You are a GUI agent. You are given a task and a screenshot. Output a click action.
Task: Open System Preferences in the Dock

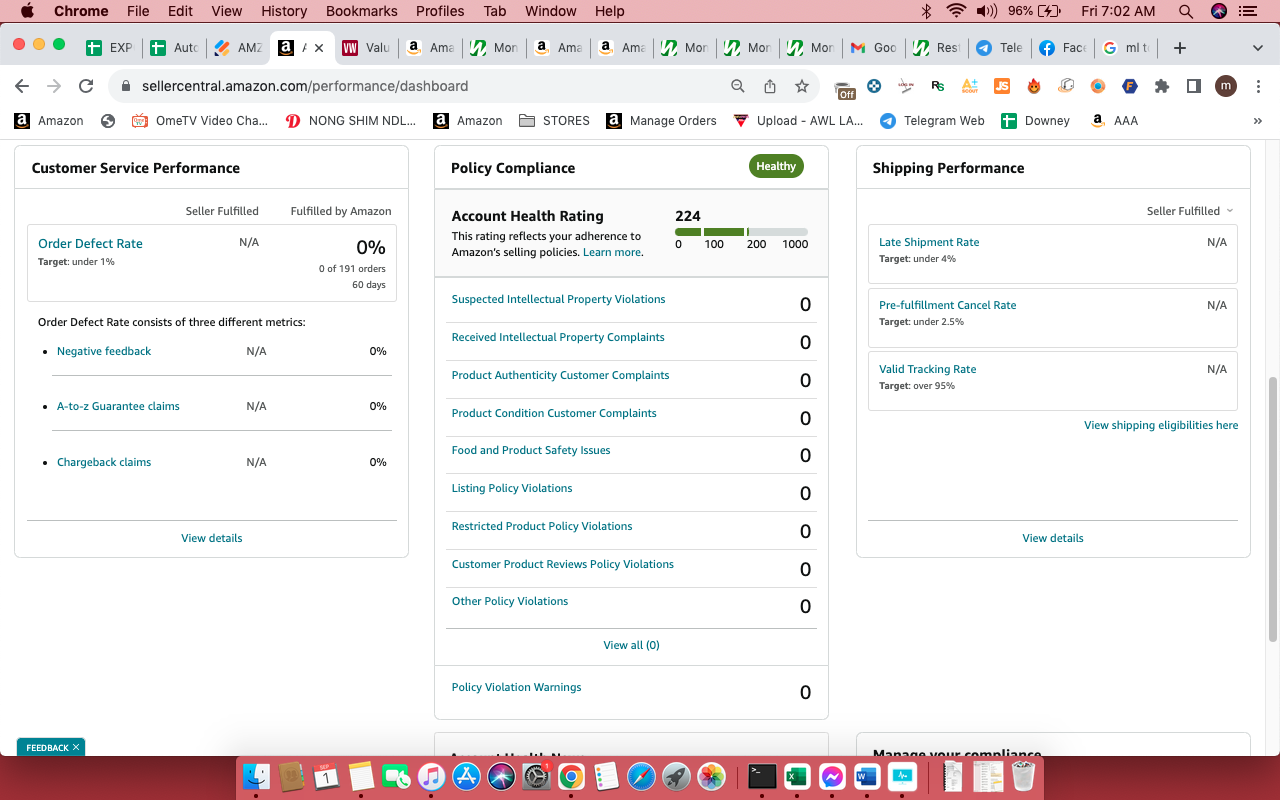(537, 776)
